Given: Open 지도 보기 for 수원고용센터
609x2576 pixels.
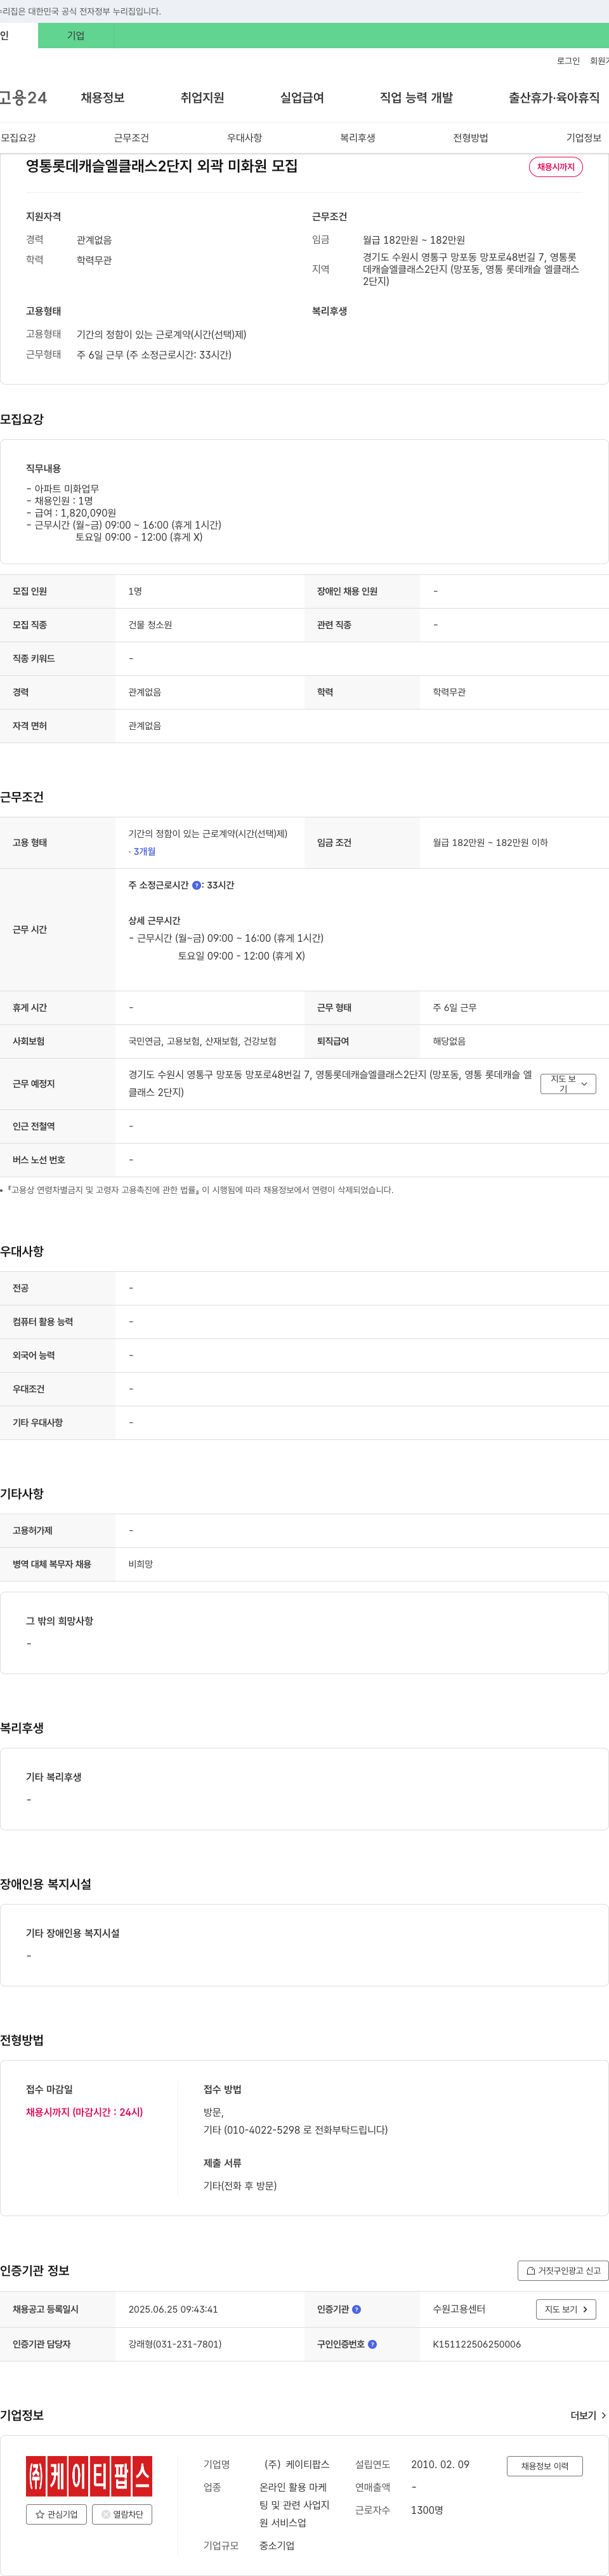Looking at the screenshot, I should click(566, 2309).
